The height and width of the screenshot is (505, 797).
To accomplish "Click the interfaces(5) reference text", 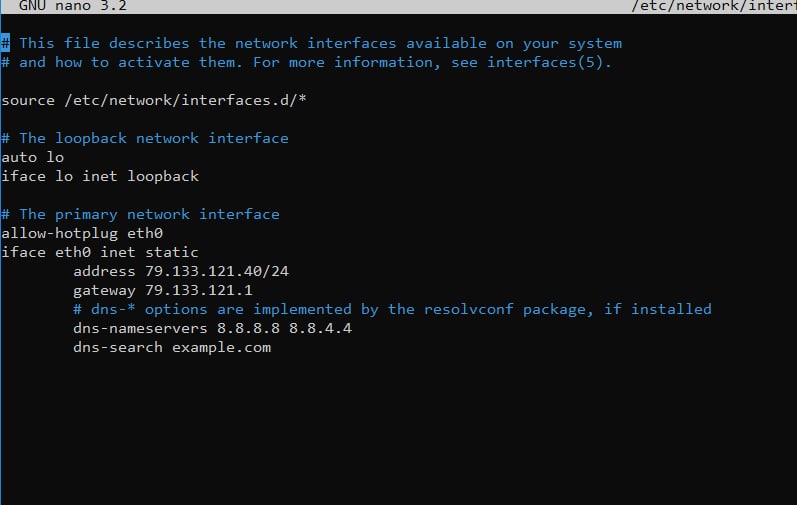I will pyautogui.click(x=548, y=62).
